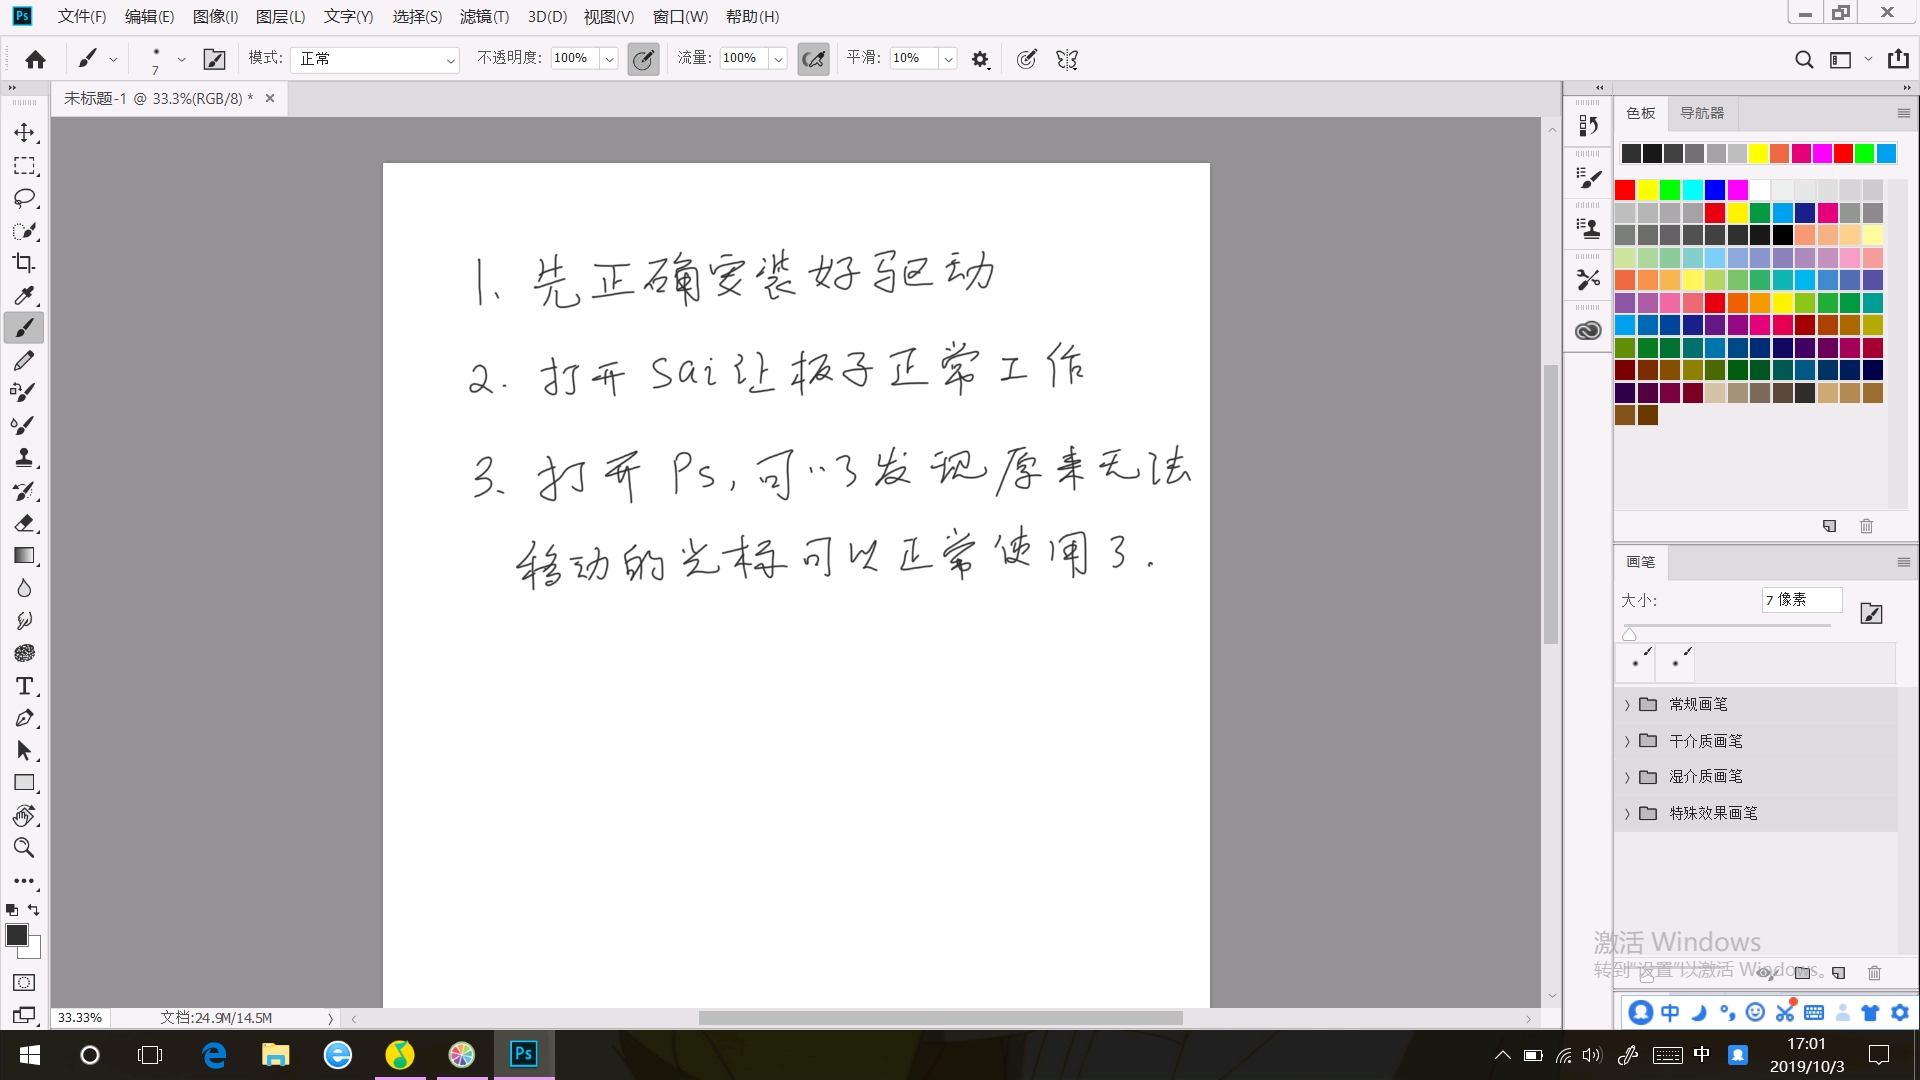Select the Rectangle shape tool
The width and height of the screenshot is (1920, 1080).
click(x=24, y=783)
